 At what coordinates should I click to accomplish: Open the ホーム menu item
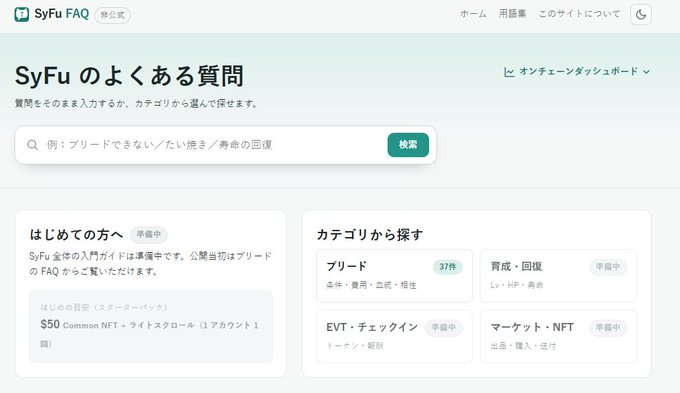tap(473, 14)
